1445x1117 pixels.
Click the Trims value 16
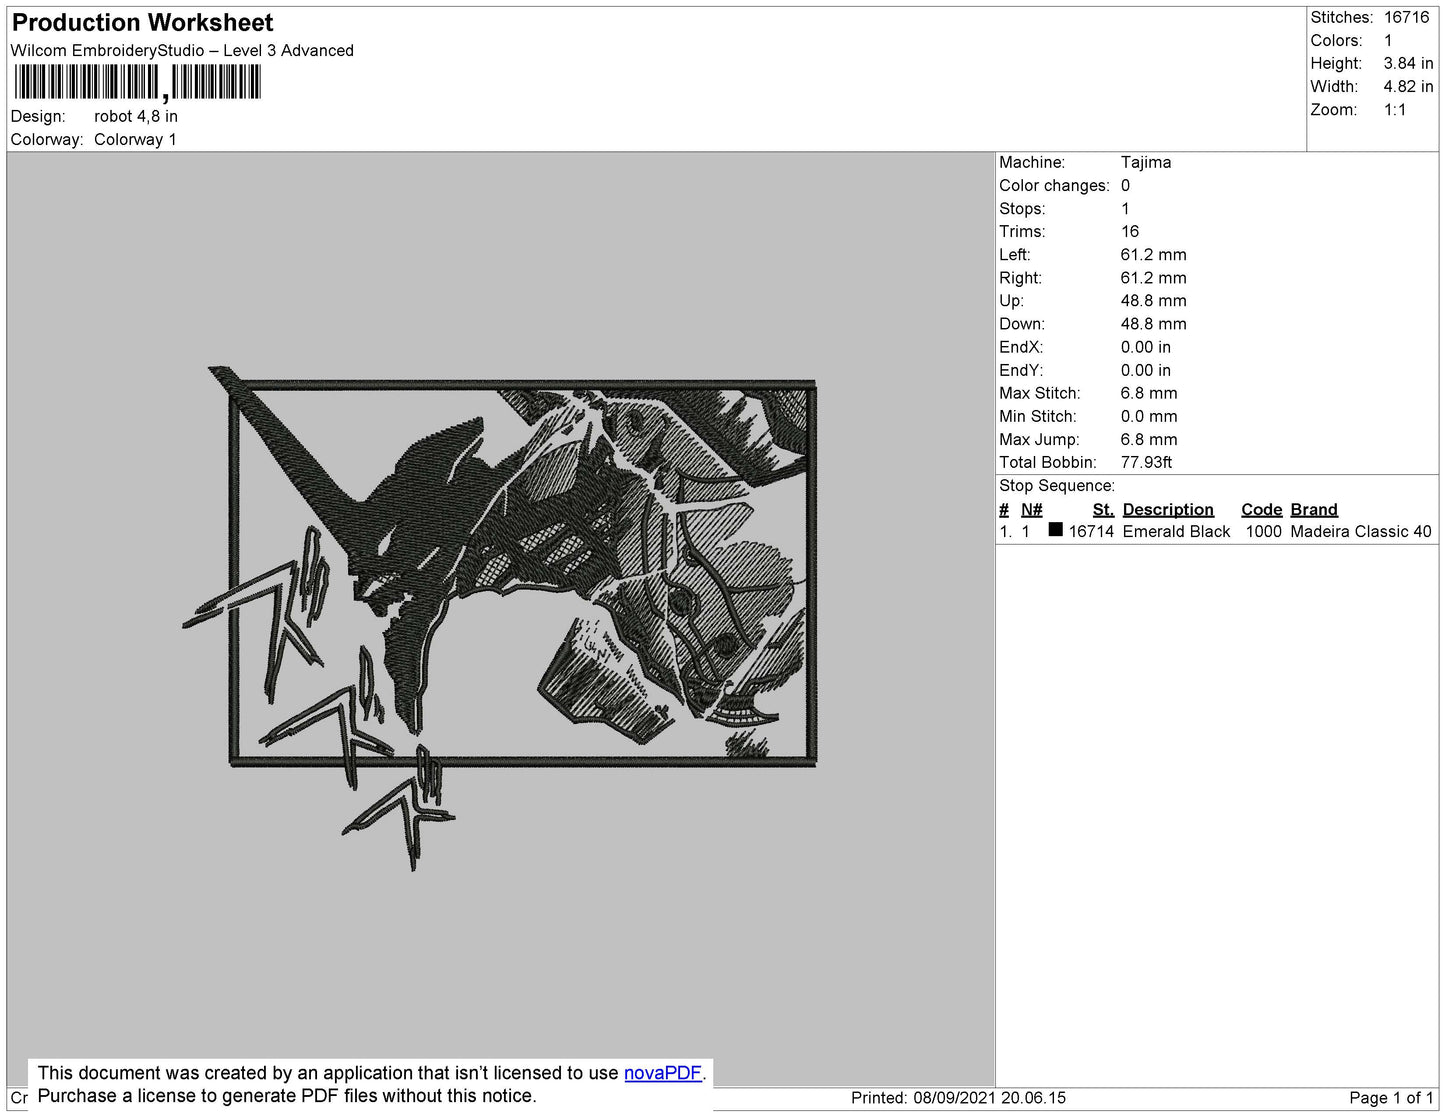click(x=1130, y=232)
